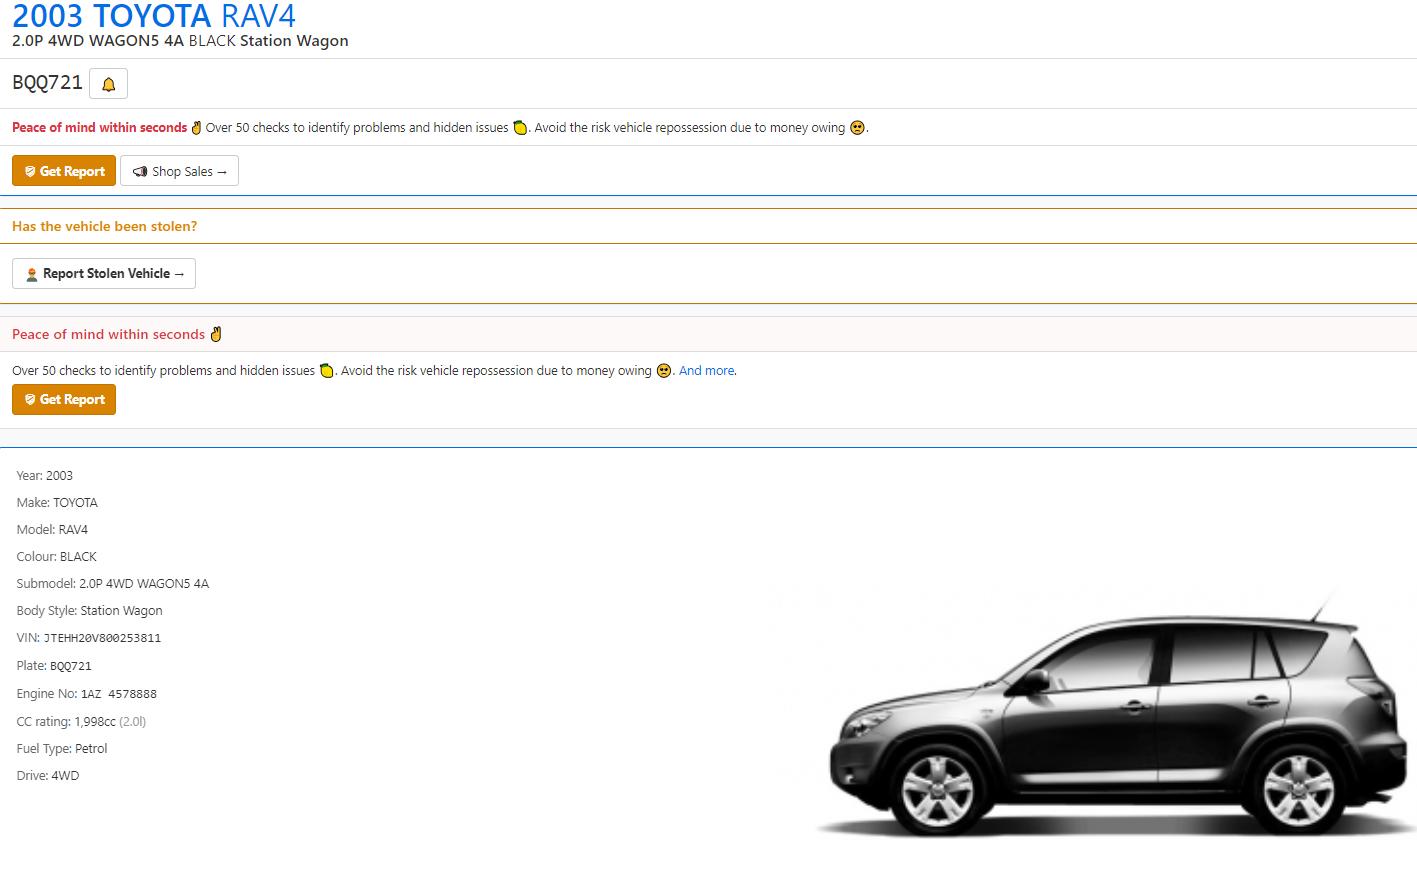Click the bell alert icon beside plate BQQ721
Screen dimensions: 1417x871
click(108, 84)
